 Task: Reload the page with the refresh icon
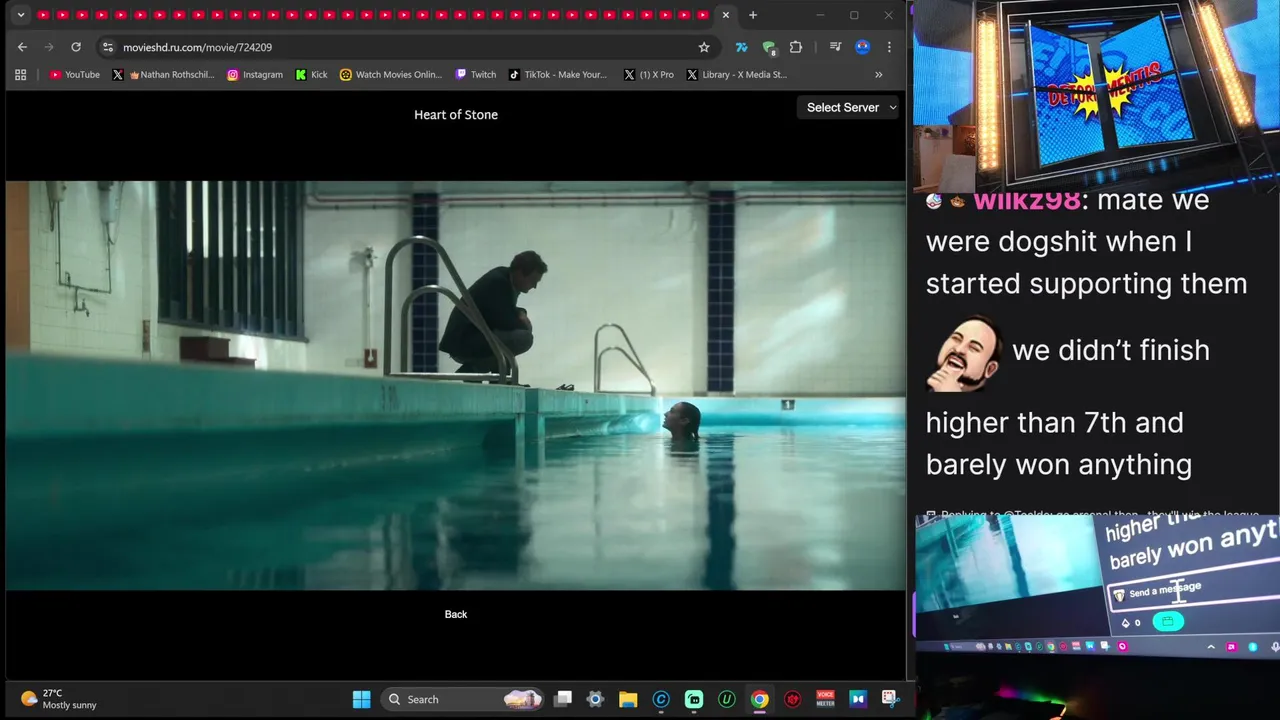pos(75,47)
